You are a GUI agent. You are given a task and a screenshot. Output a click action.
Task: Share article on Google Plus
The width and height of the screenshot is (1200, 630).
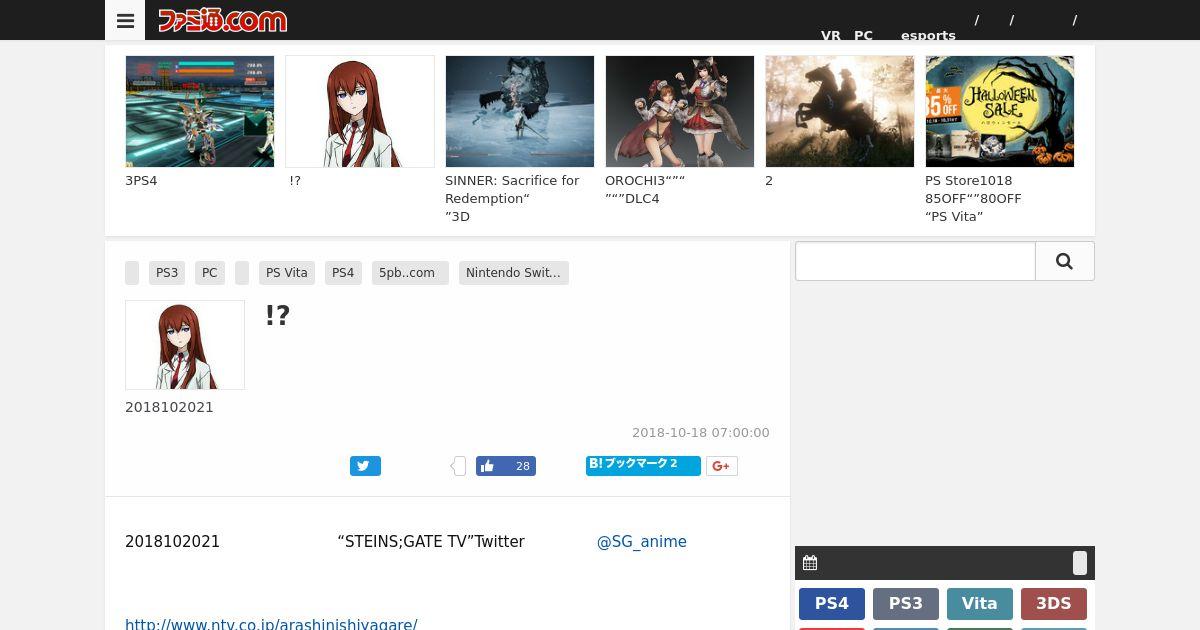(x=722, y=466)
